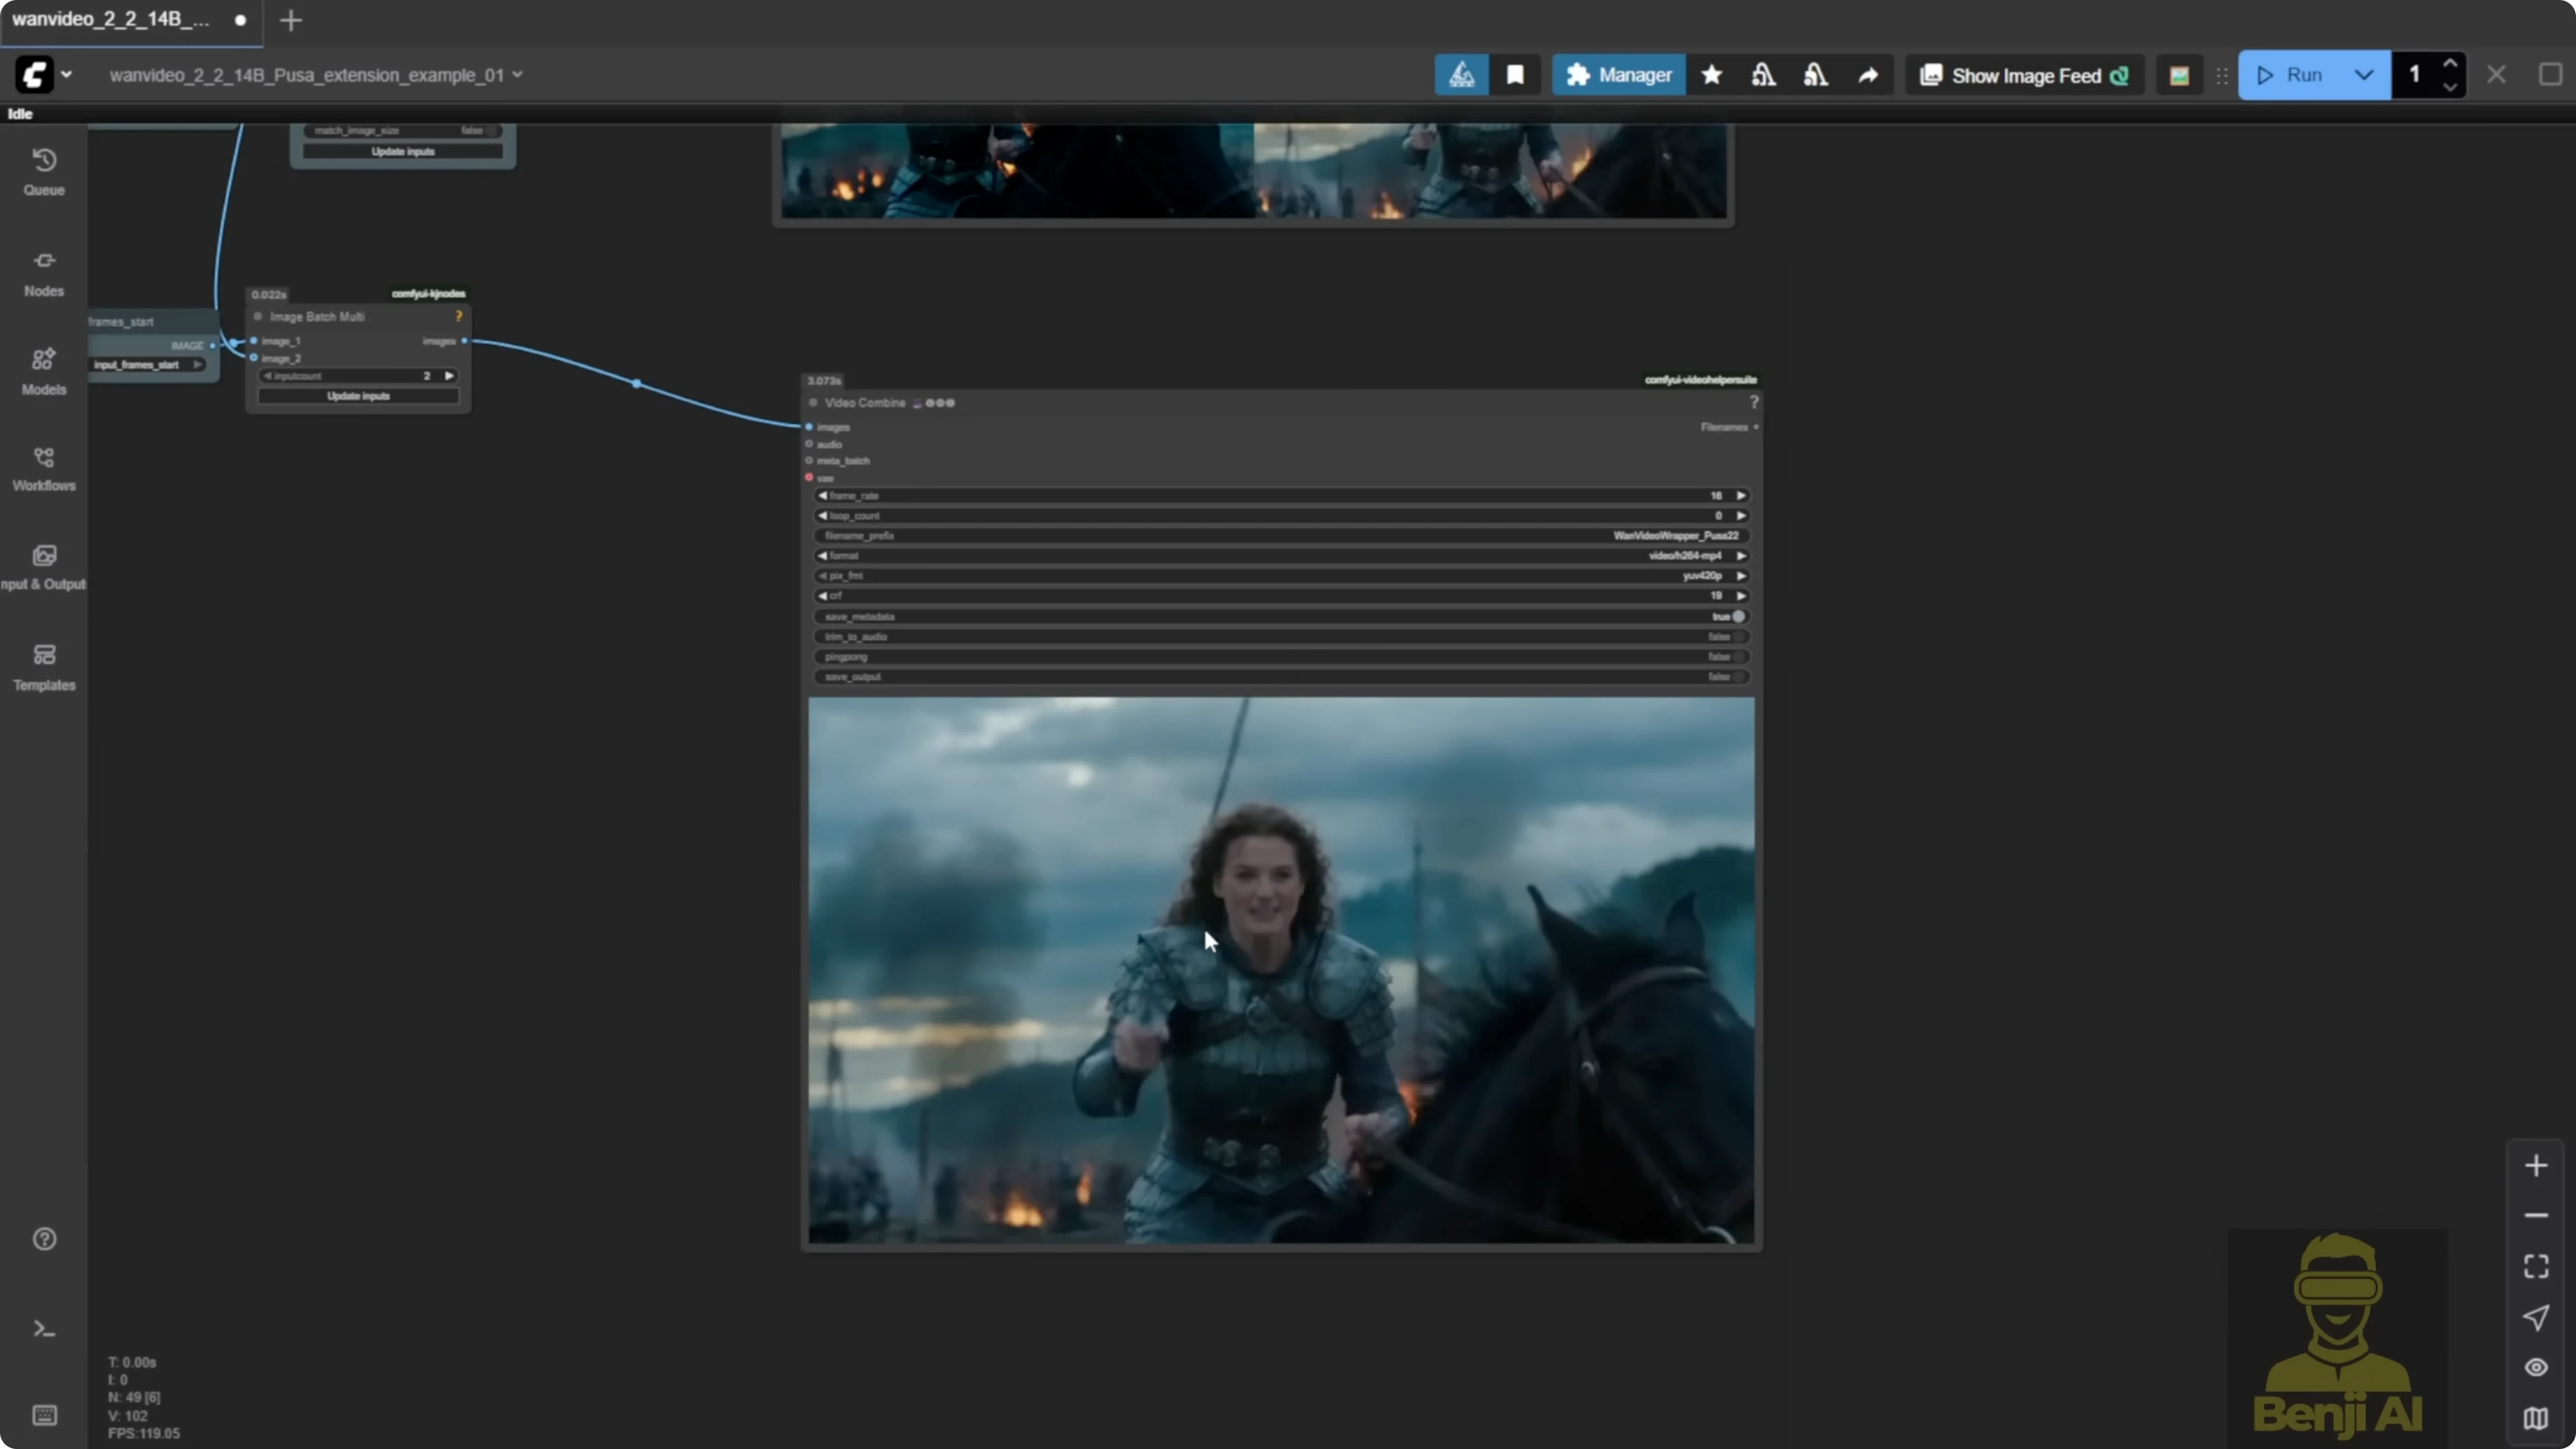Click the fit view icon
This screenshot has width=2576, height=1449.
pyautogui.click(x=2535, y=1266)
